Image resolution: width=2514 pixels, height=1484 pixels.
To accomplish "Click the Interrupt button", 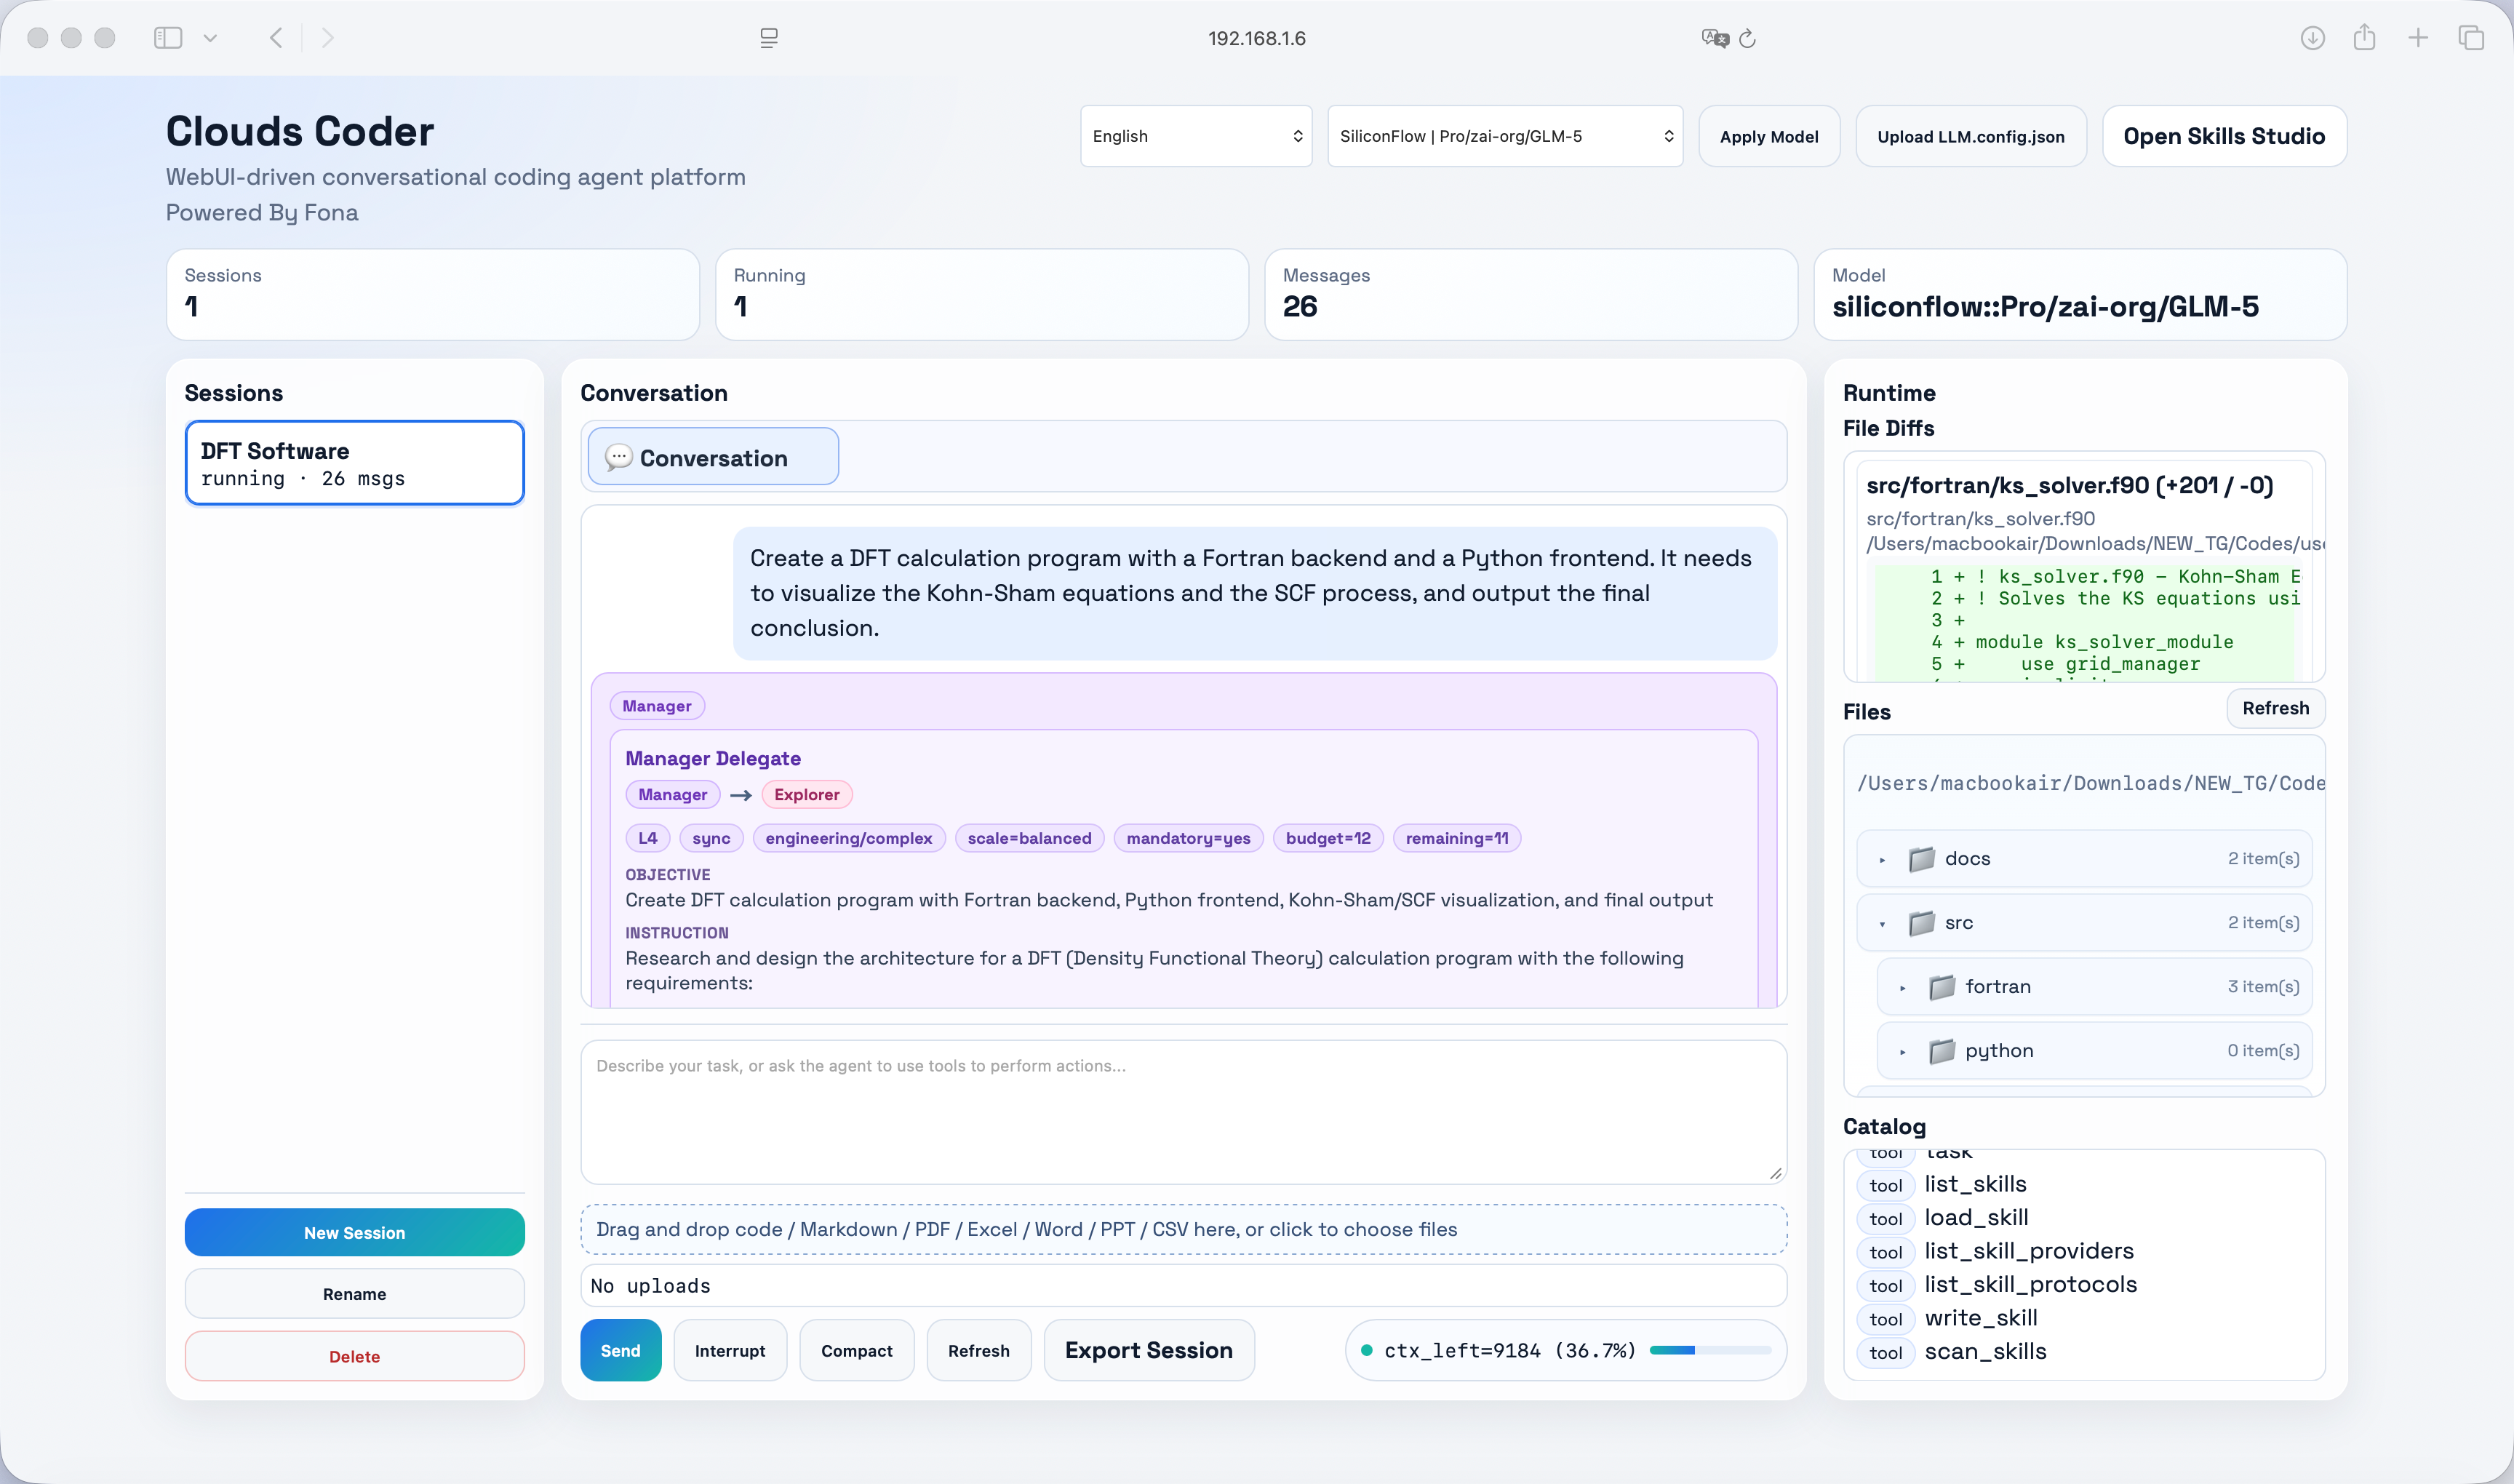I will coord(730,1350).
